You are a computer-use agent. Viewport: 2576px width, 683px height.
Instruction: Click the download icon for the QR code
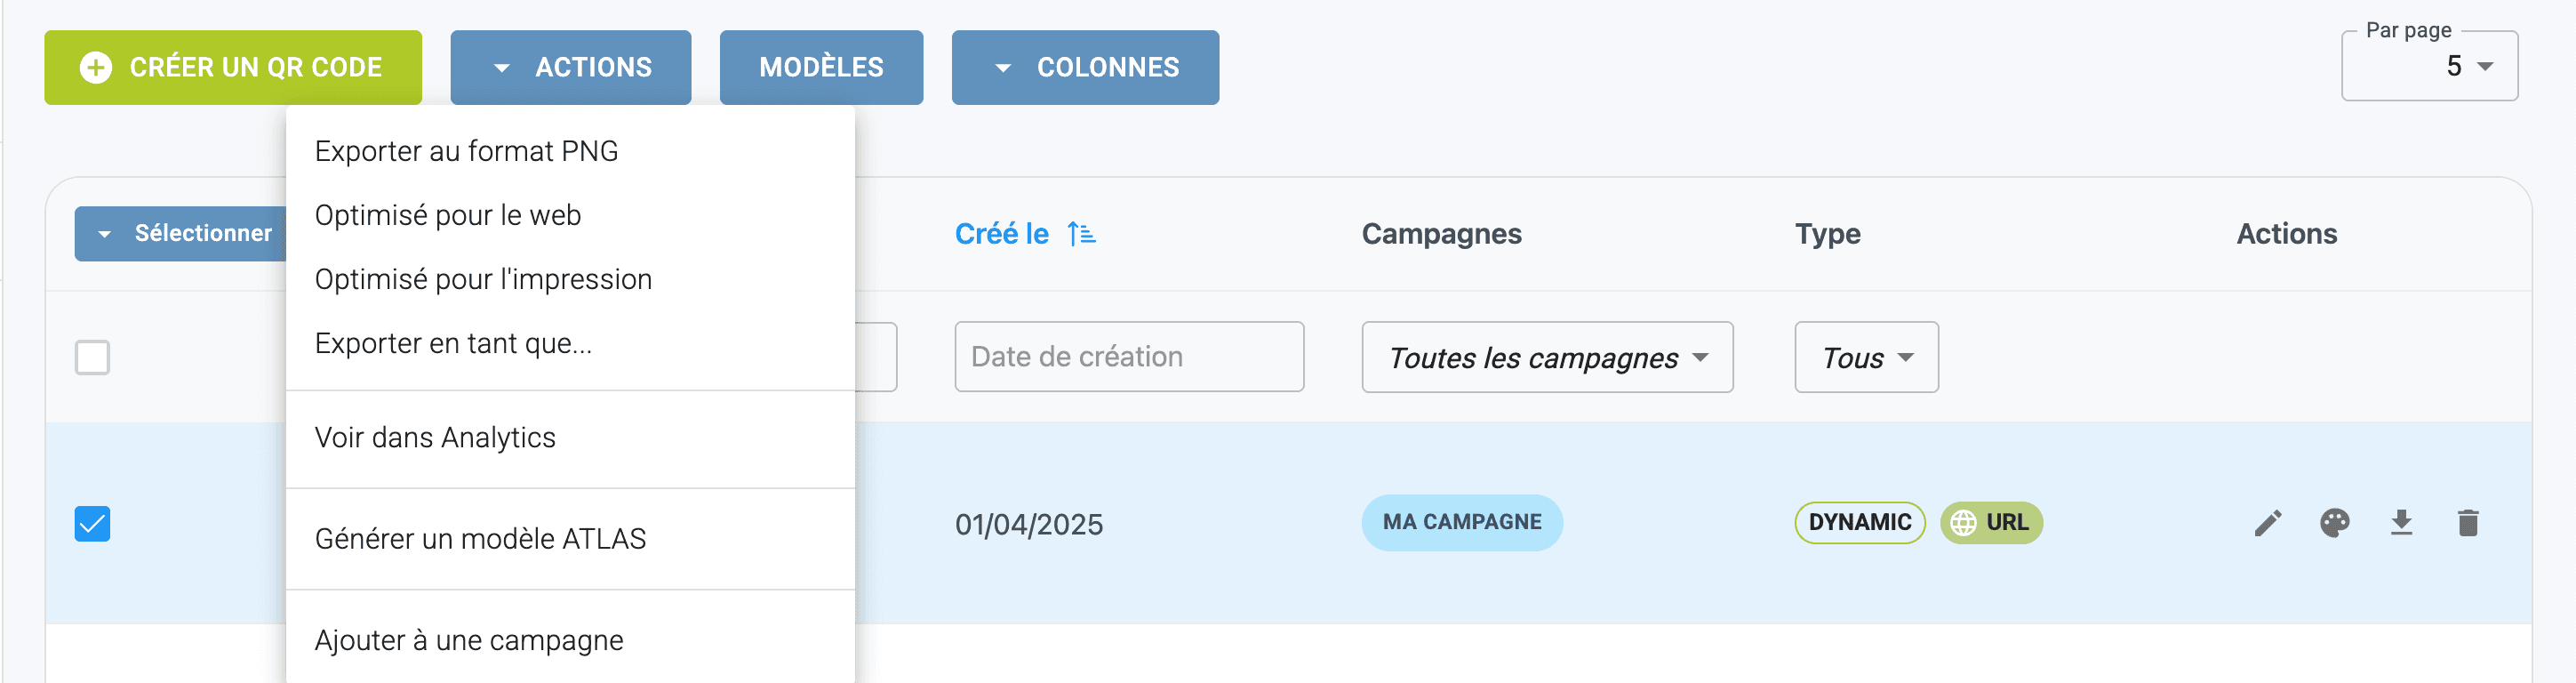click(2401, 523)
